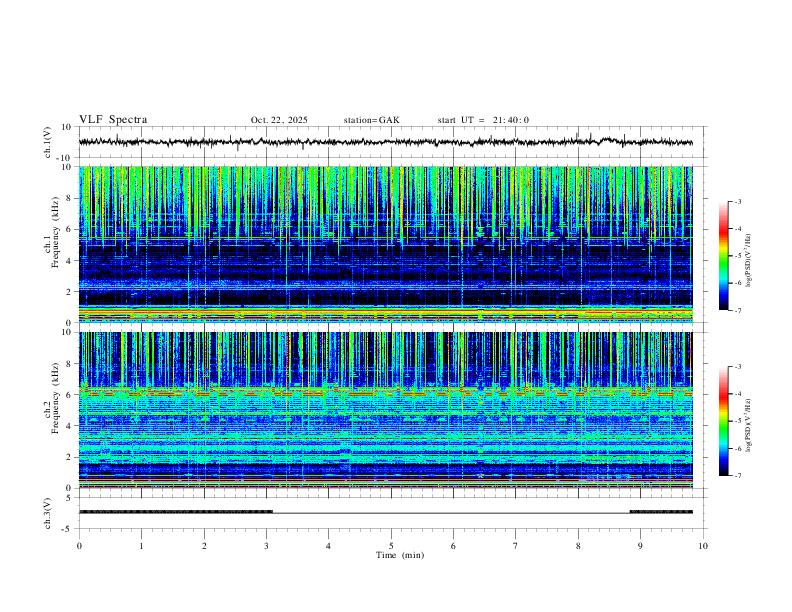Click the time axis tick label "10"
The height and width of the screenshot is (612, 792).
click(703, 546)
